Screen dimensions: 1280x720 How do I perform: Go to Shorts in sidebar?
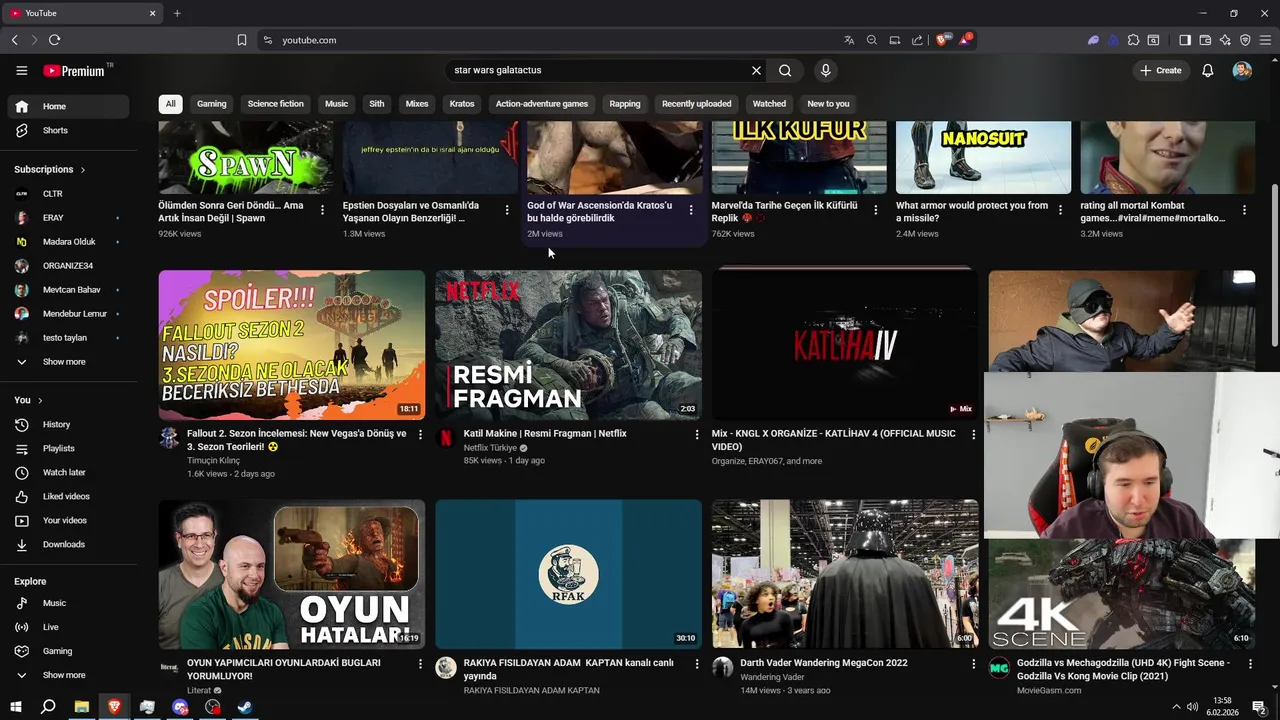tap(68, 130)
